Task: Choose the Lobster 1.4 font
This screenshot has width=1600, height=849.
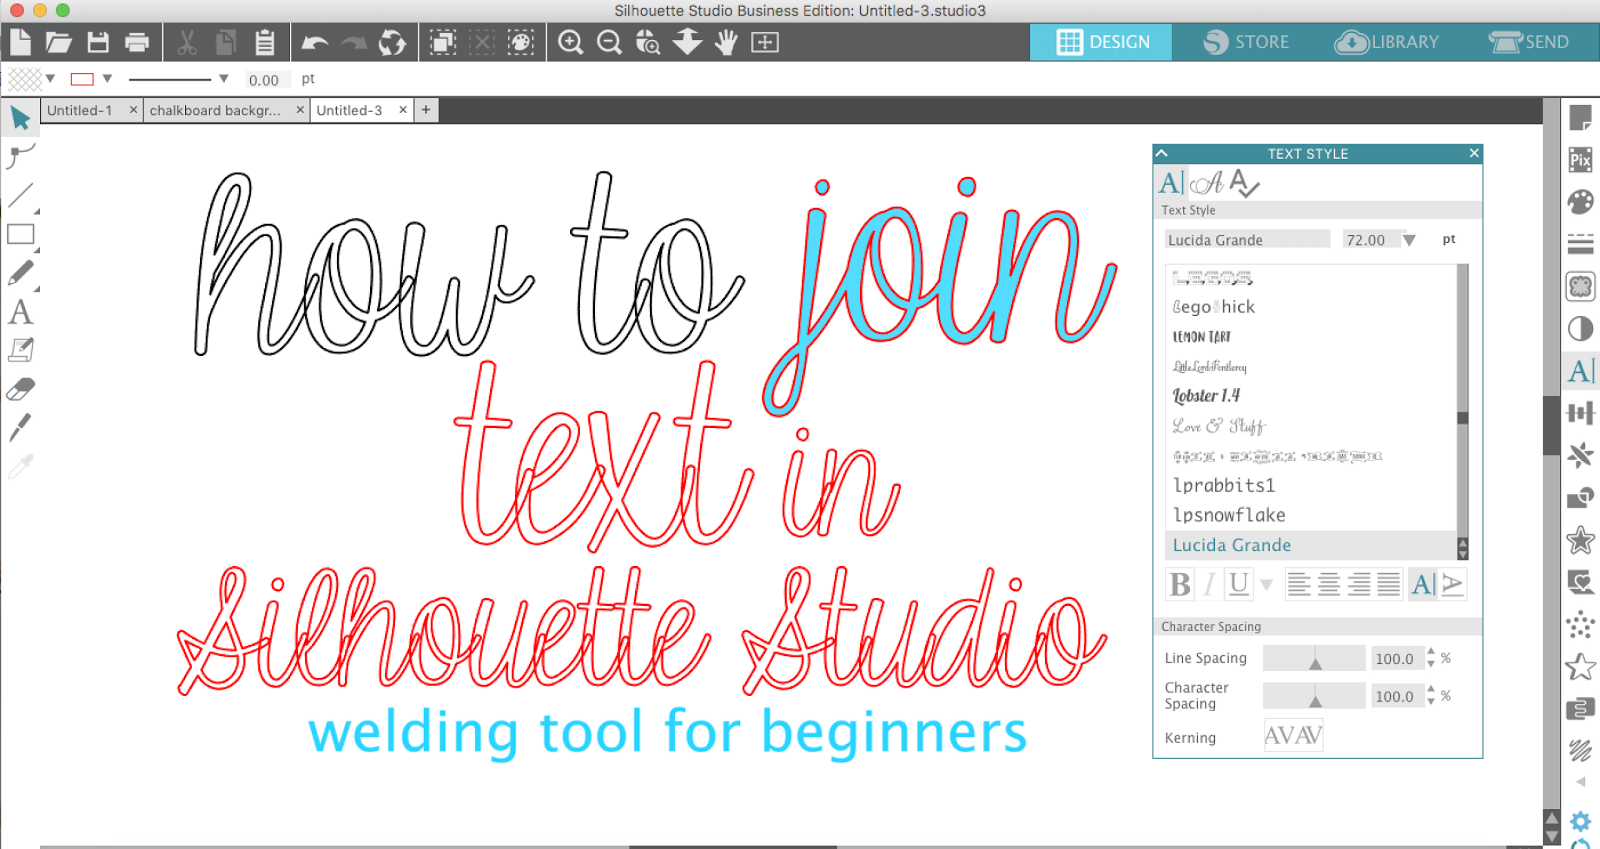Action: pos(1206,396)
